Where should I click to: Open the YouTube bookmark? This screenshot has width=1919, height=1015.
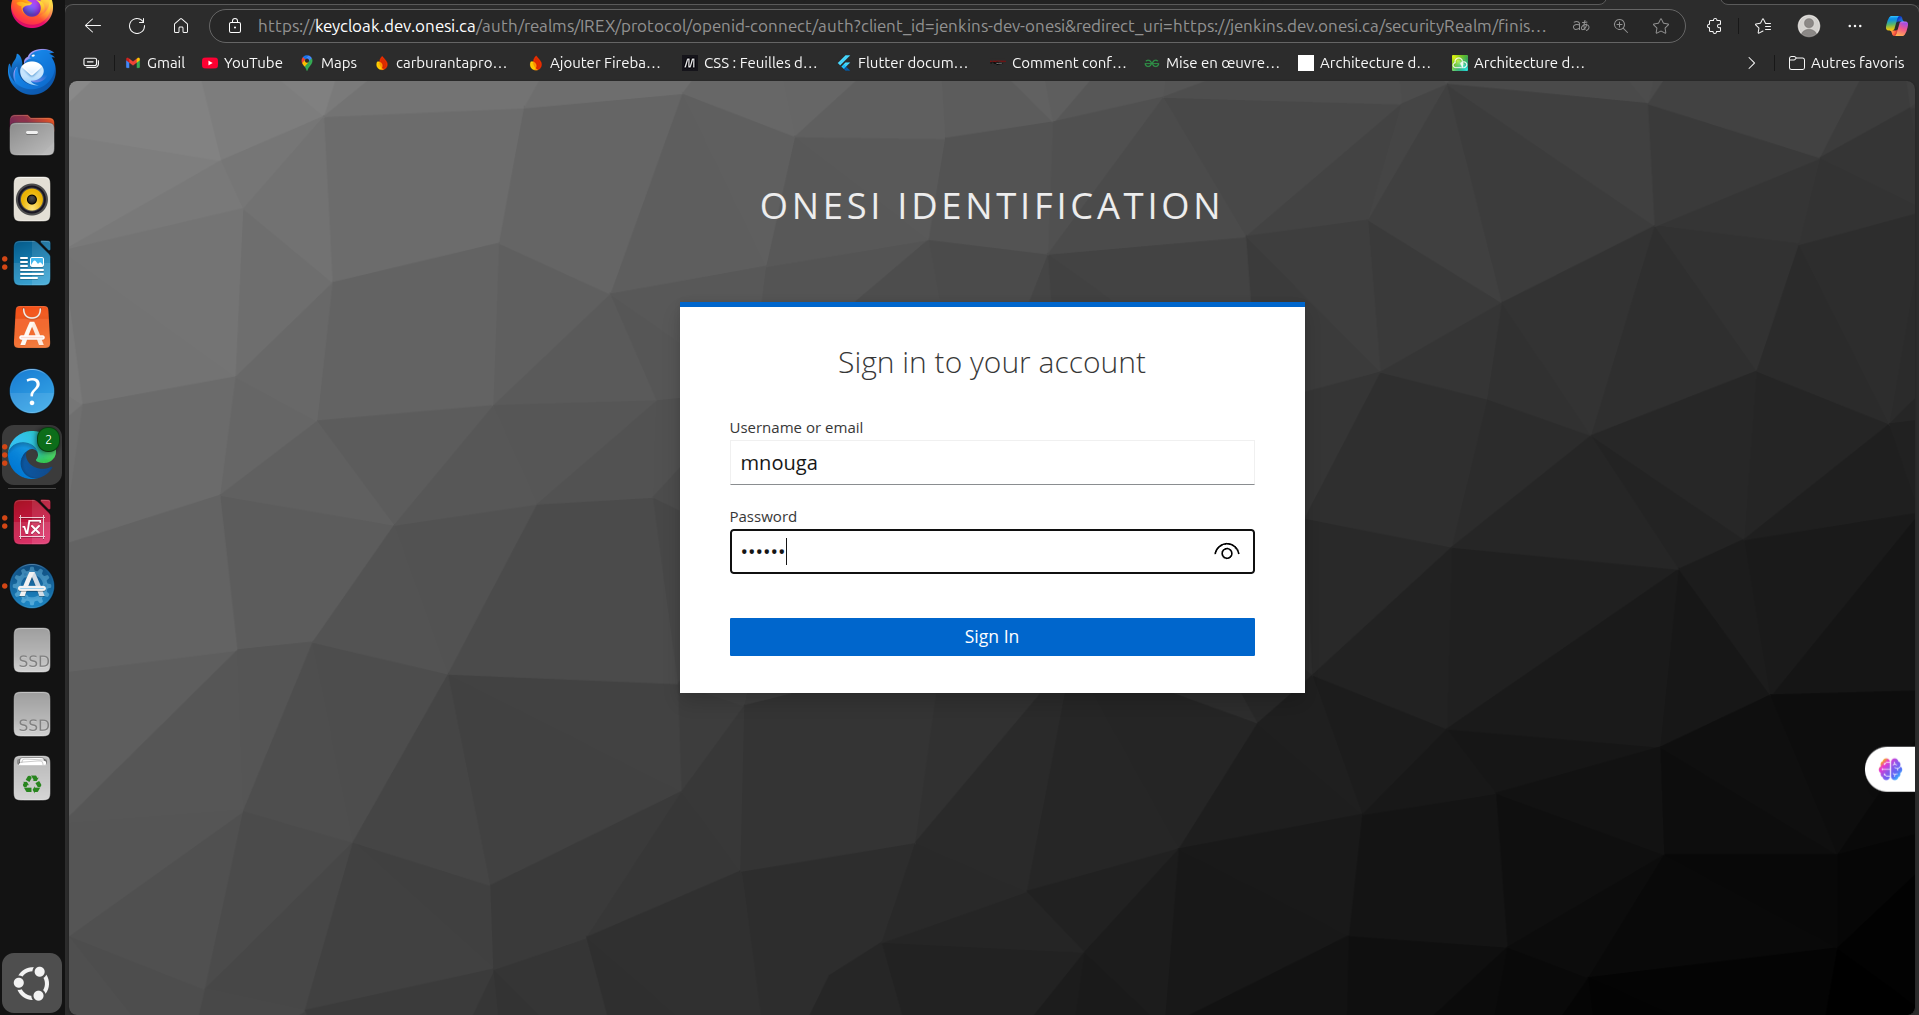pyautogui.click(x=242, y=63)
